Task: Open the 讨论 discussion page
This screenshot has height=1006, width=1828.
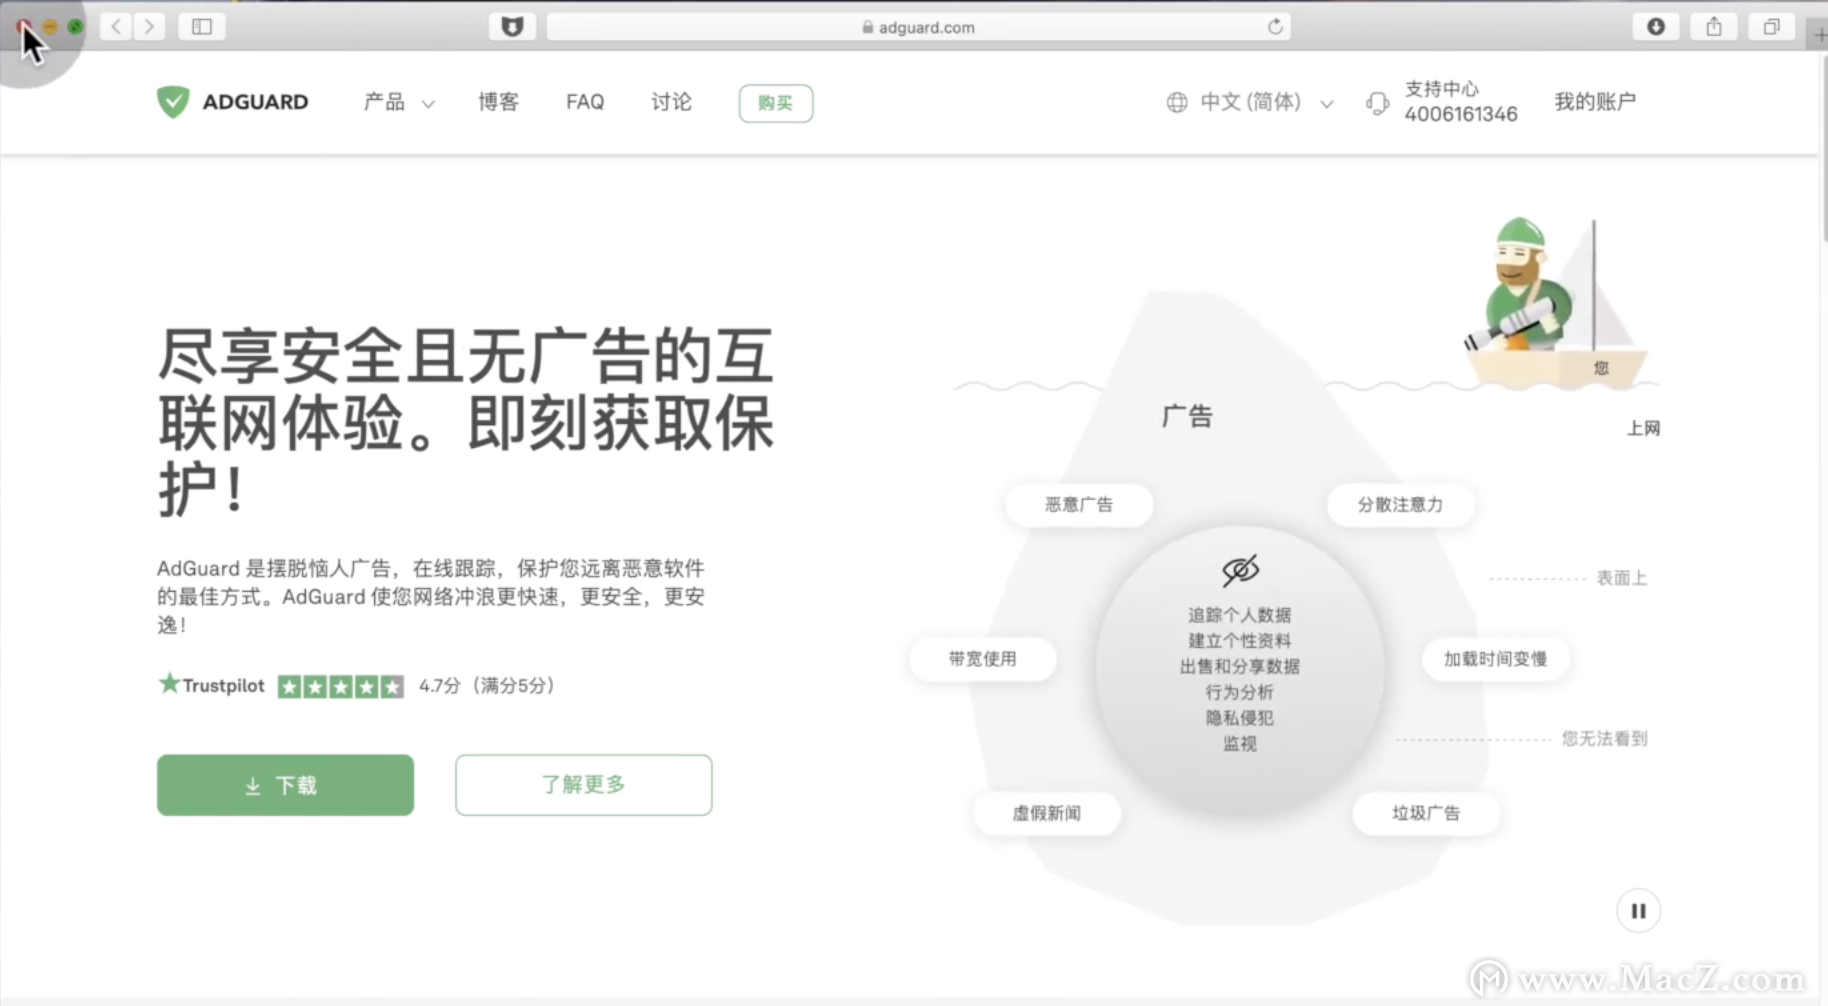Action: pos(671,102)
